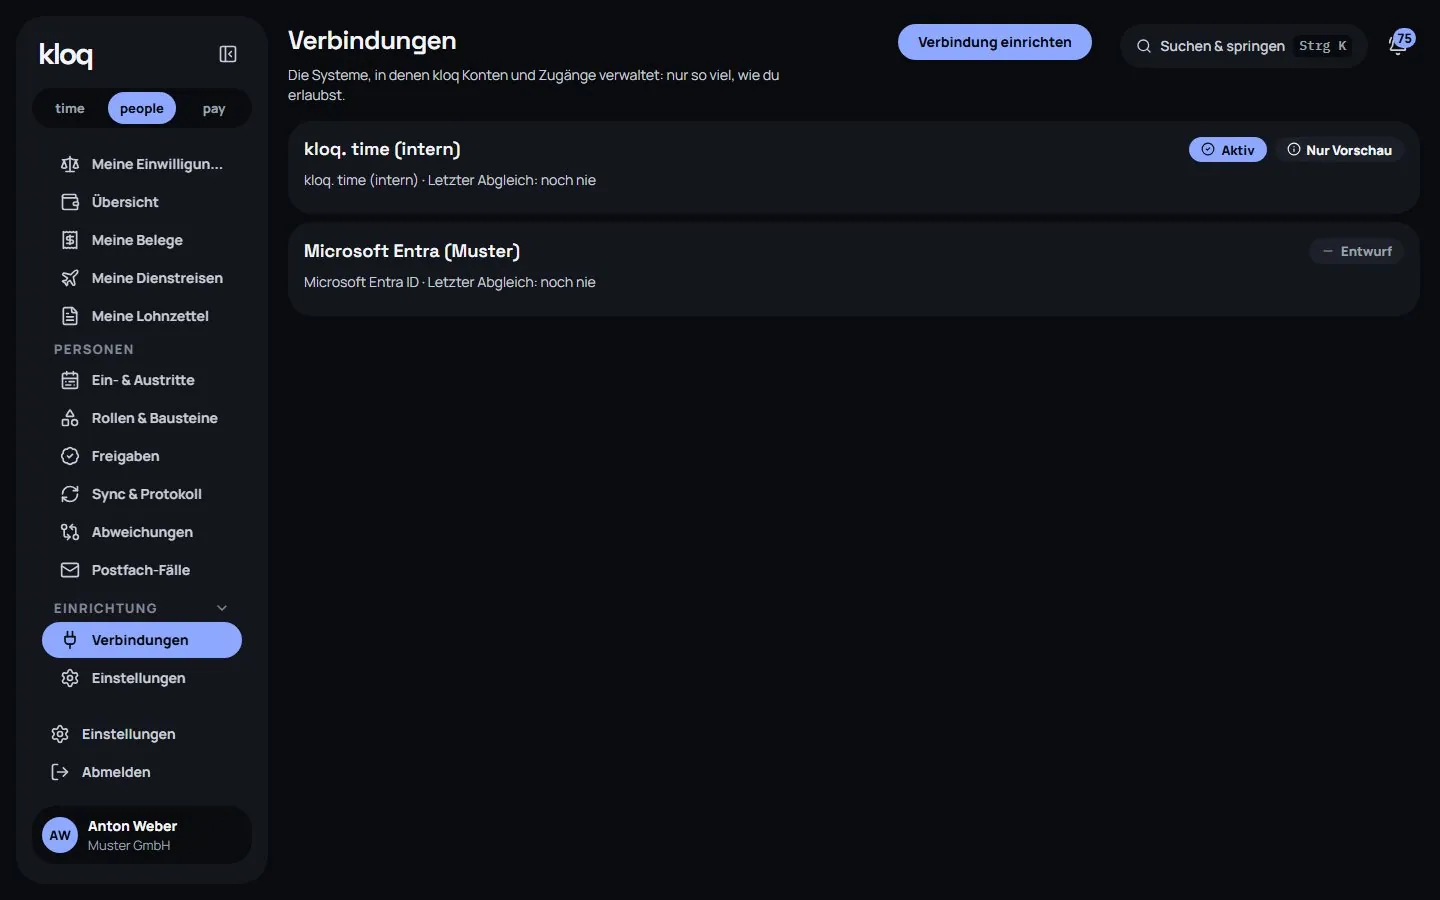The height and width of the screenshot is (900, 1440).
Task: Open Abweichungen via its compare icon
Action: pos(70,532)
